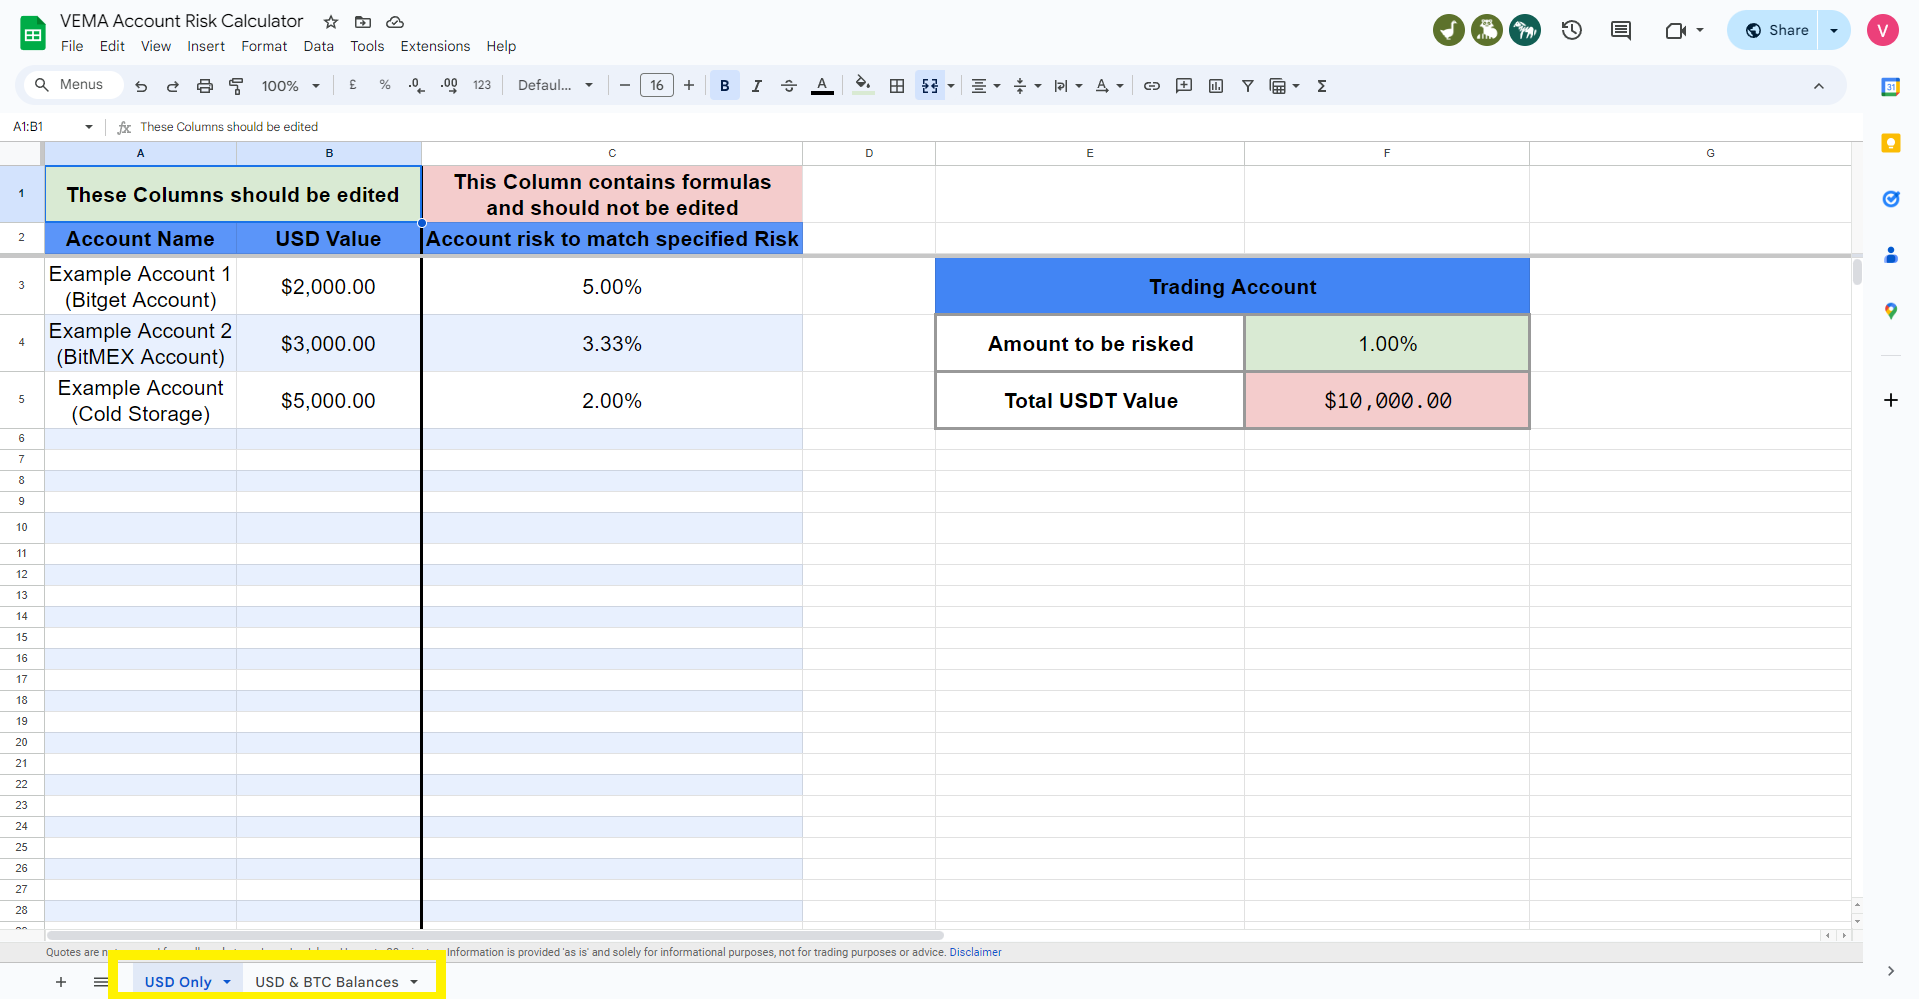
Task: Open Contacts side panel icon
Action: [1890, 255]
